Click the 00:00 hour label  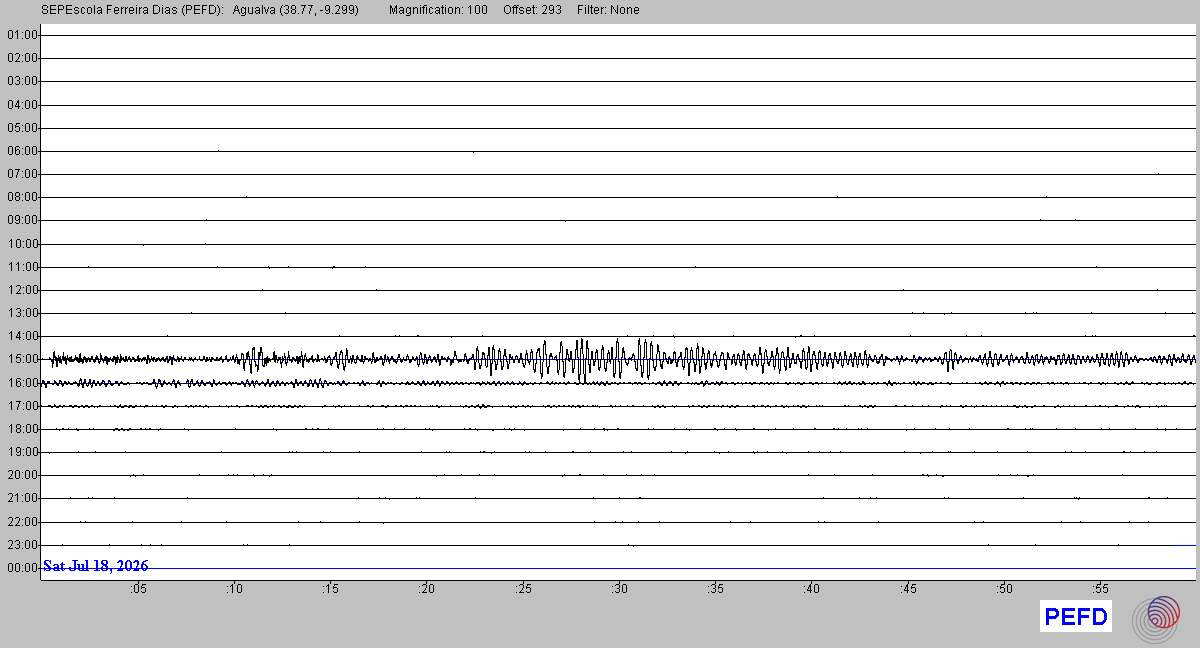coord(22,568)
